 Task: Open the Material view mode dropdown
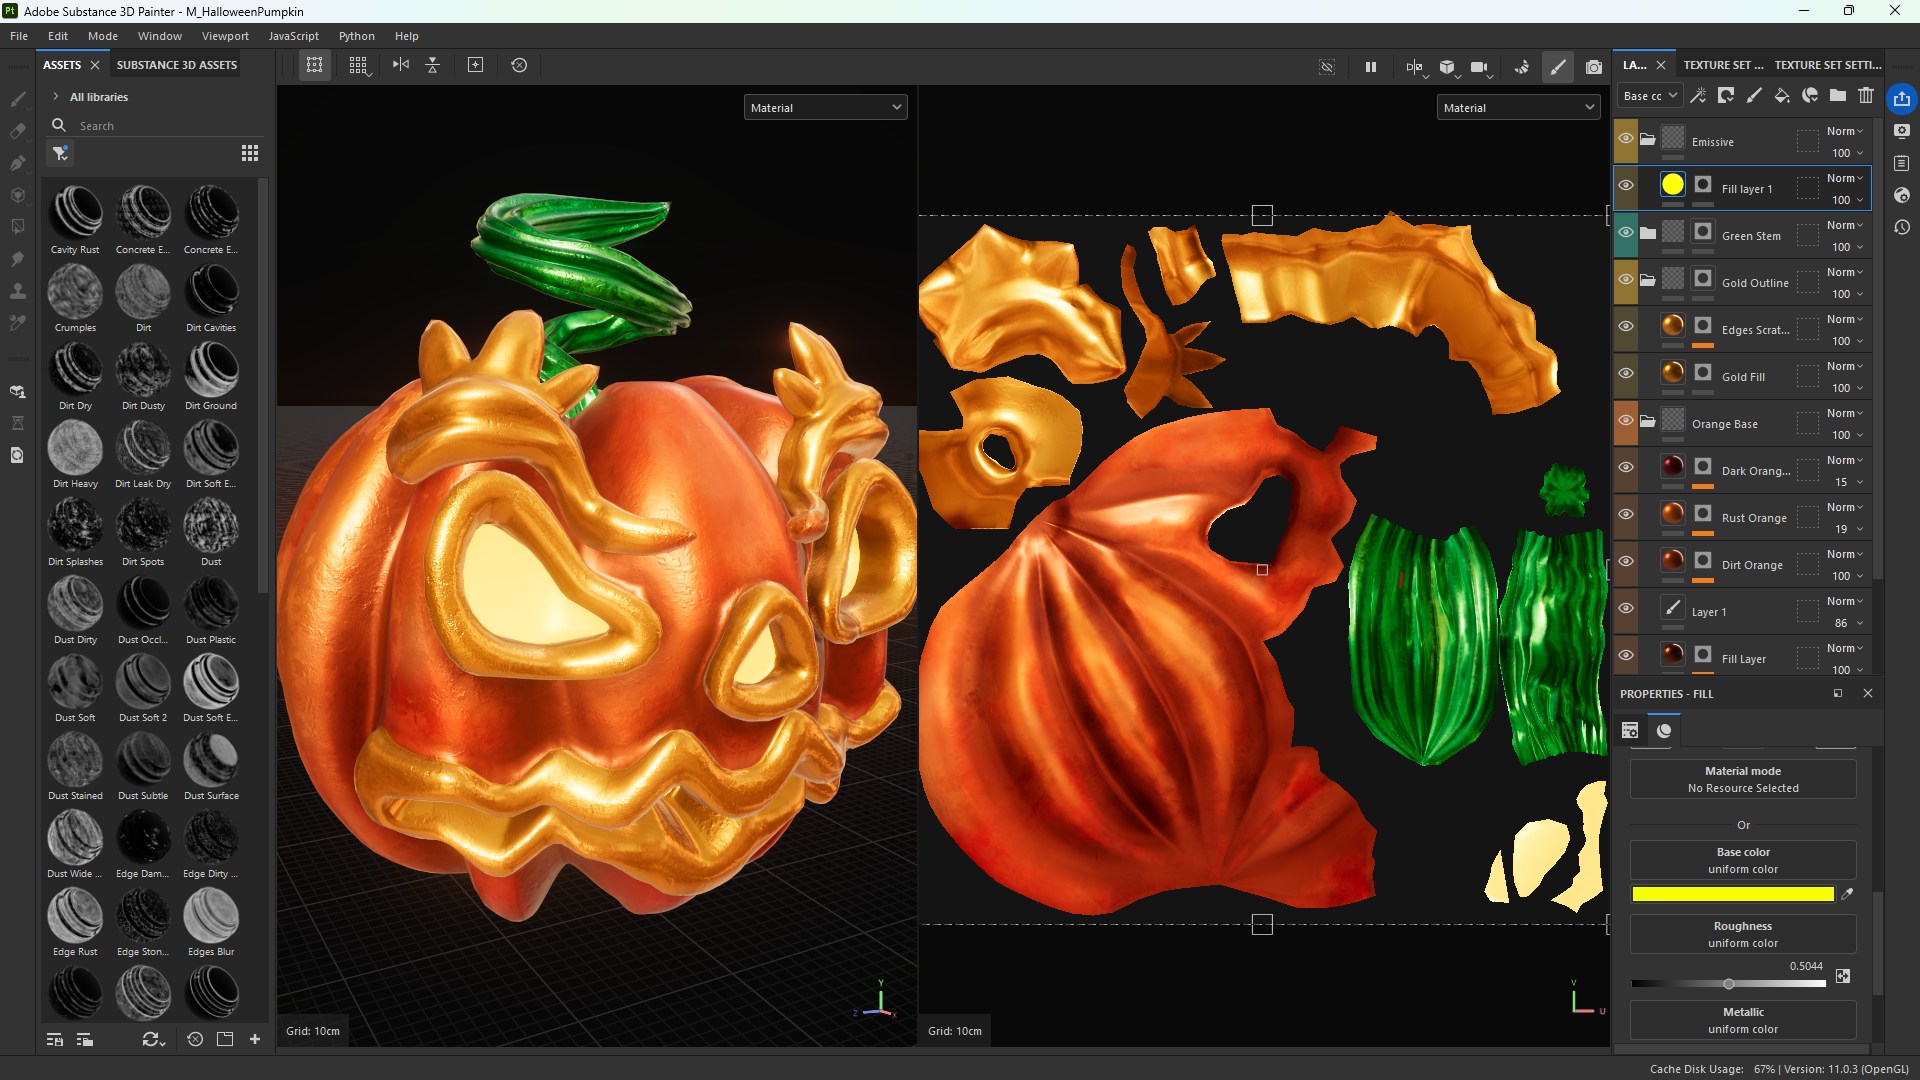pyautogui.click(x=825, y=107)
